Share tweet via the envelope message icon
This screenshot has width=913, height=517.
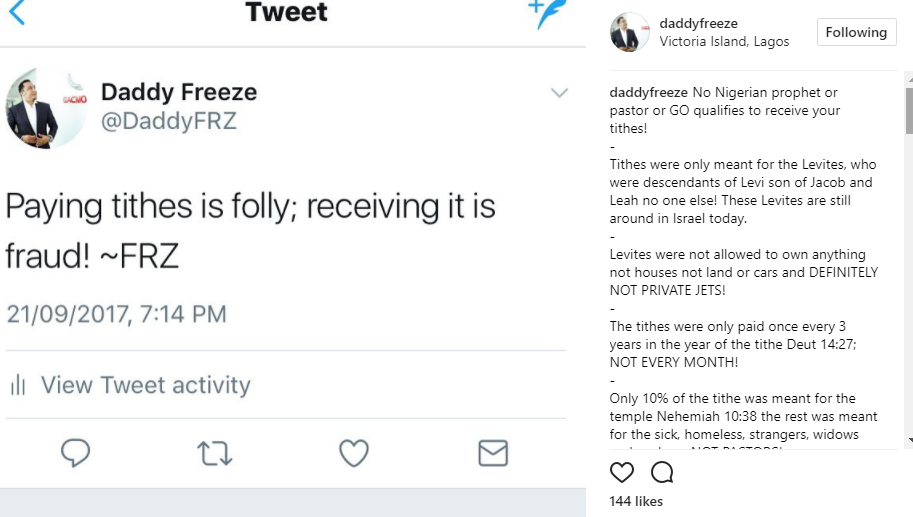493,454
